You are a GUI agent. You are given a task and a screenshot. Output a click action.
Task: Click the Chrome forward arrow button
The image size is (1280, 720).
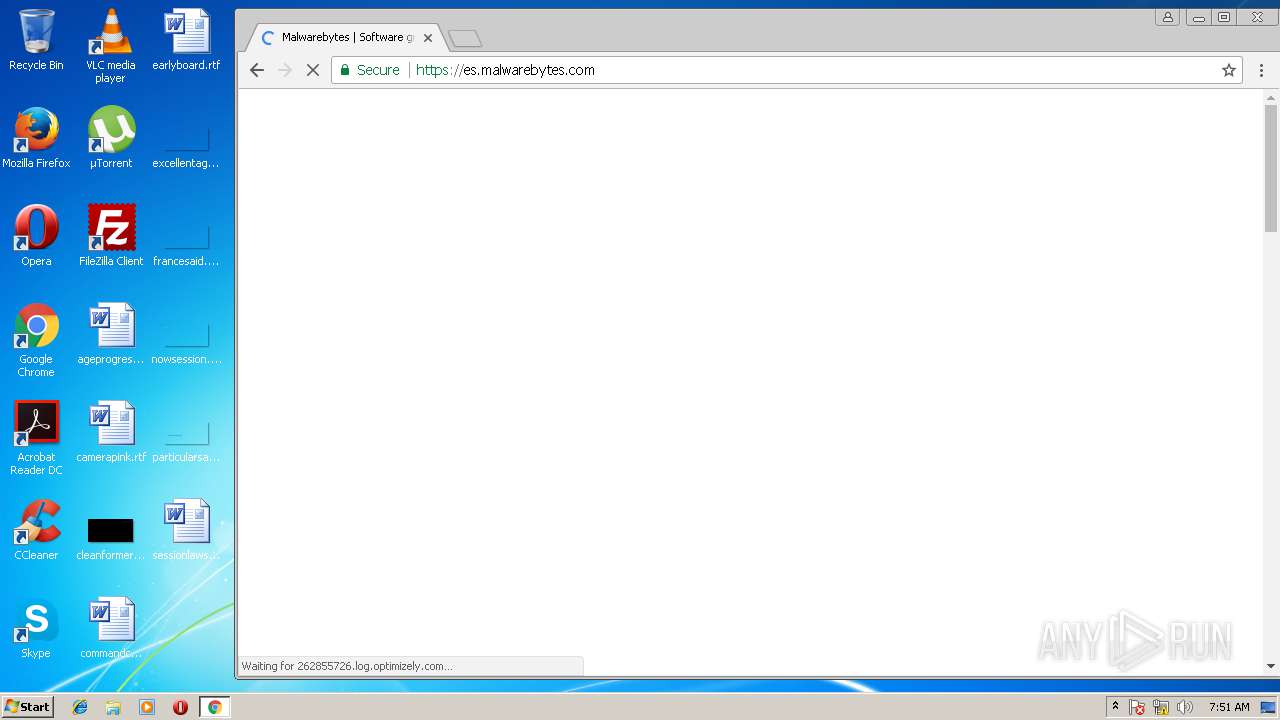pyautogui.click(x=285, y=70)
